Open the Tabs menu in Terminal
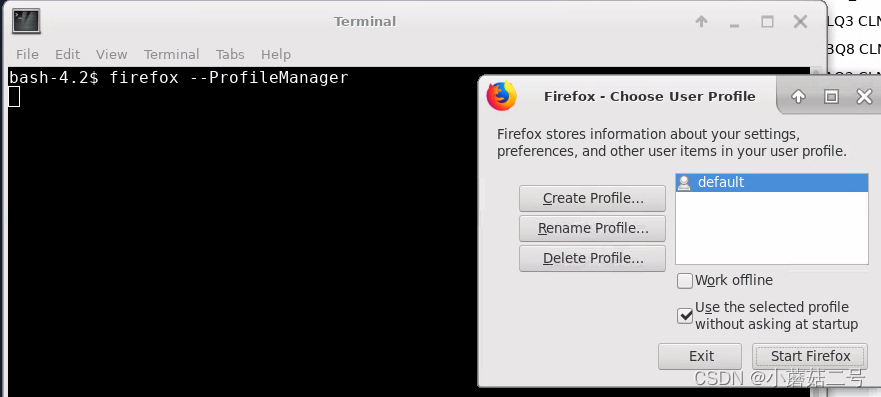This screenshot has width=881, height=397. (230, 54)
